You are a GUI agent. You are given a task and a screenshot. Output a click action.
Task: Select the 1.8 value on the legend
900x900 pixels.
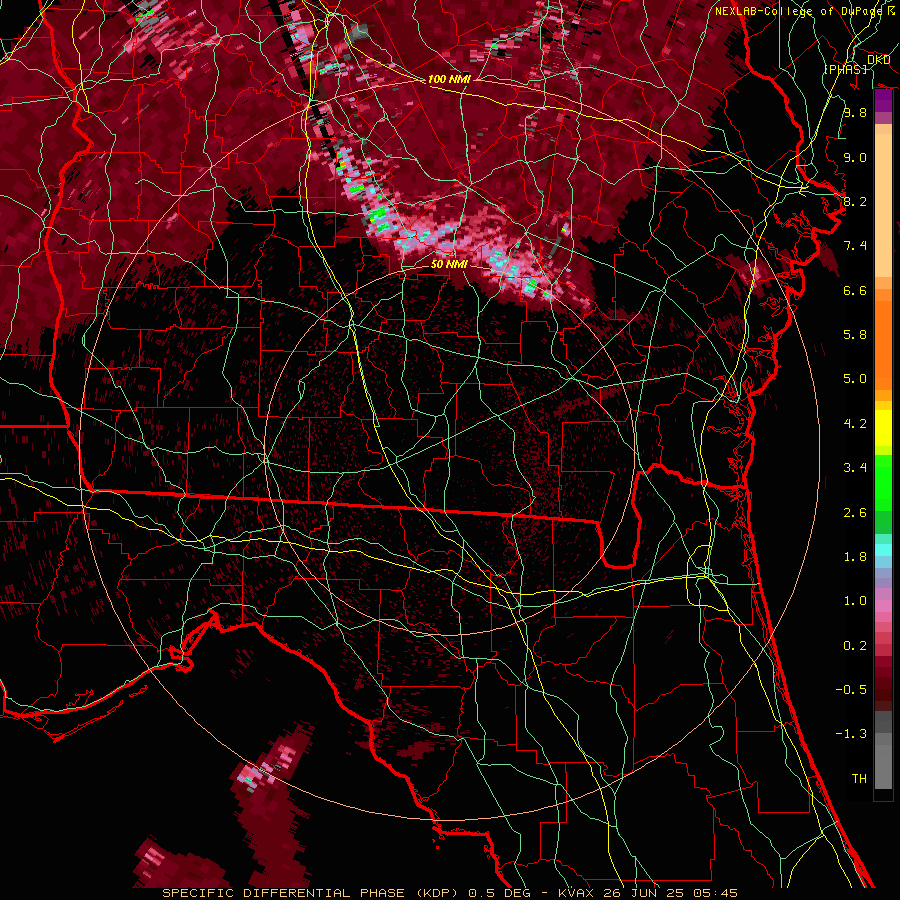[855, 557]
